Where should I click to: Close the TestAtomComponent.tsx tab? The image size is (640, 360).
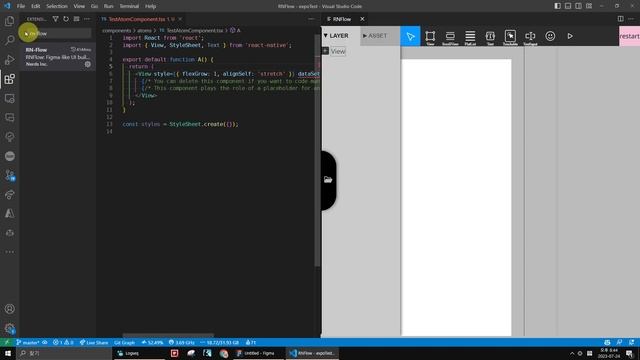tap(180, 19)
